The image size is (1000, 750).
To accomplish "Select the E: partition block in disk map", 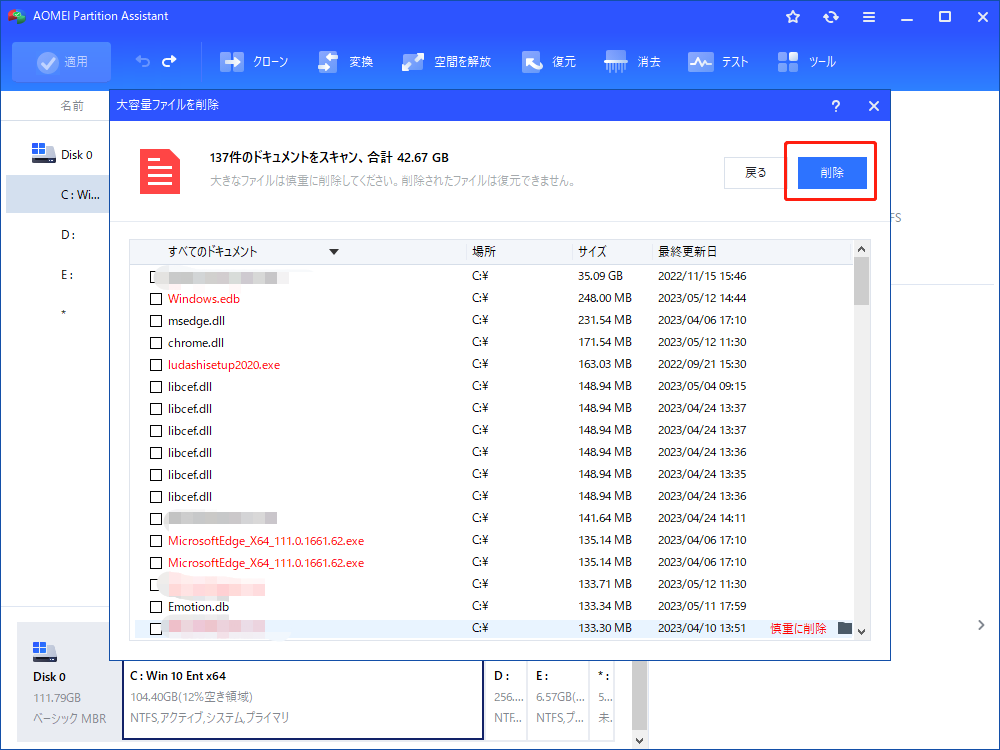I will pyautogui.click(x=559, y=698).
